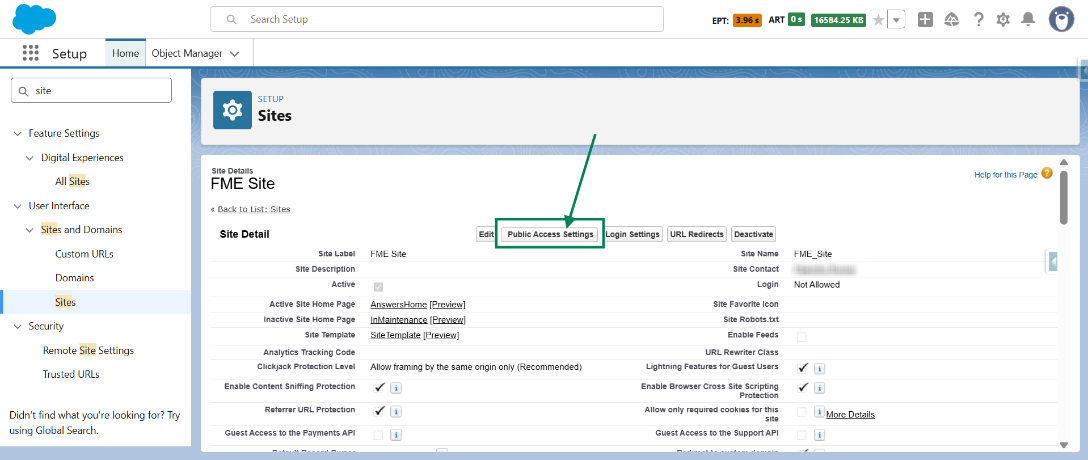Viewport: 1088px width, 460px height.
Task: Click the page vertical scrollbar thumb
Action: [1064, 196]
